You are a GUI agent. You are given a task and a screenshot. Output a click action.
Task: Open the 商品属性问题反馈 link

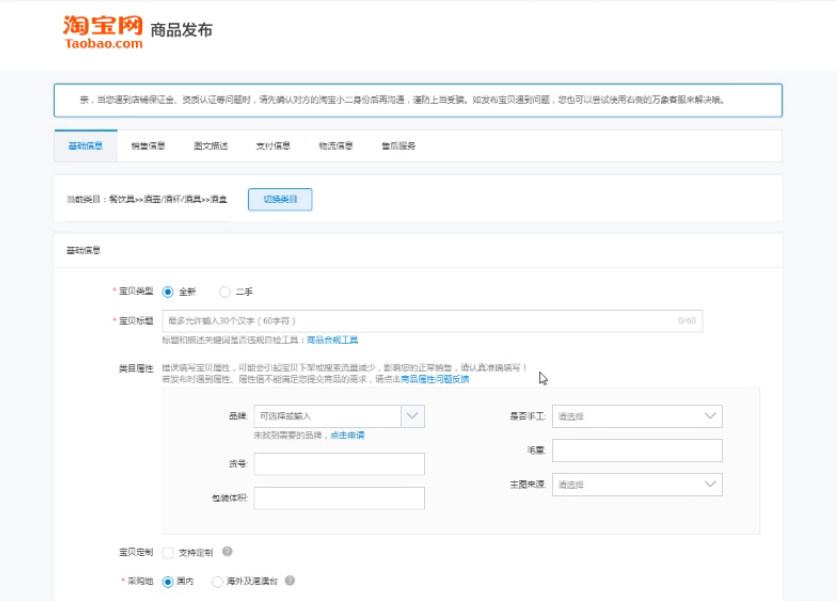click(x=434, y=379)
